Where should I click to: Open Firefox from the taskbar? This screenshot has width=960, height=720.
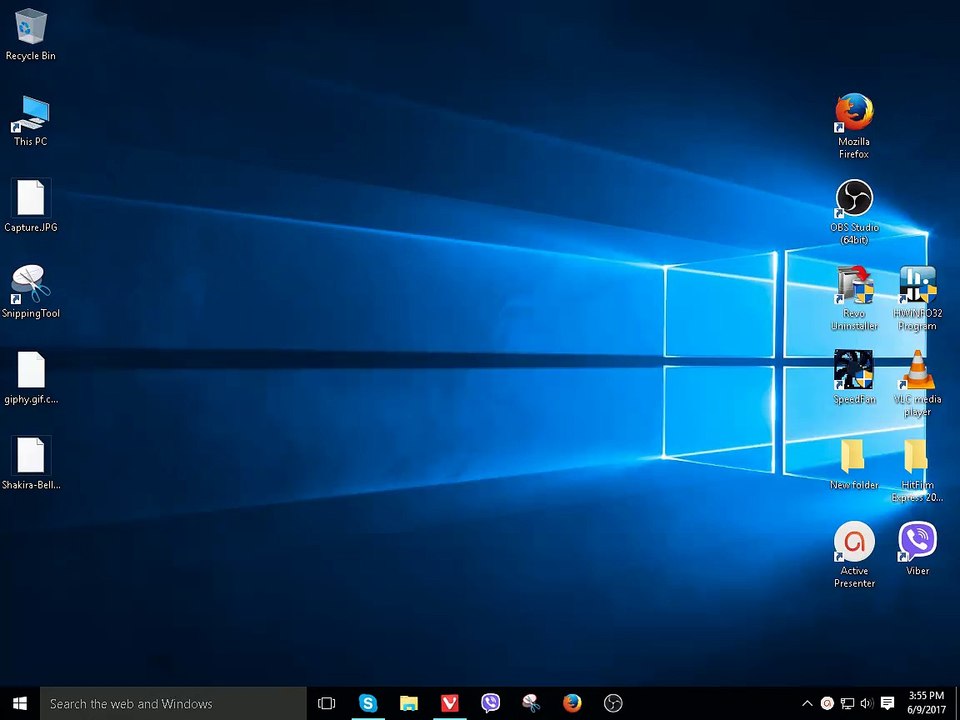click(x=572, y=703)
